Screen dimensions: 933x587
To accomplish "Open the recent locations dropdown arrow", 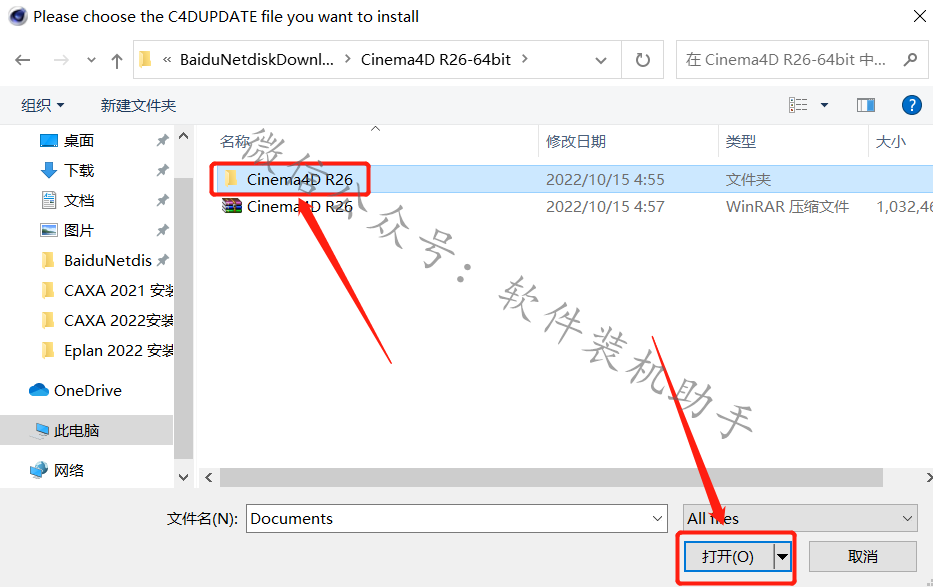I will (x=91, y=60).
